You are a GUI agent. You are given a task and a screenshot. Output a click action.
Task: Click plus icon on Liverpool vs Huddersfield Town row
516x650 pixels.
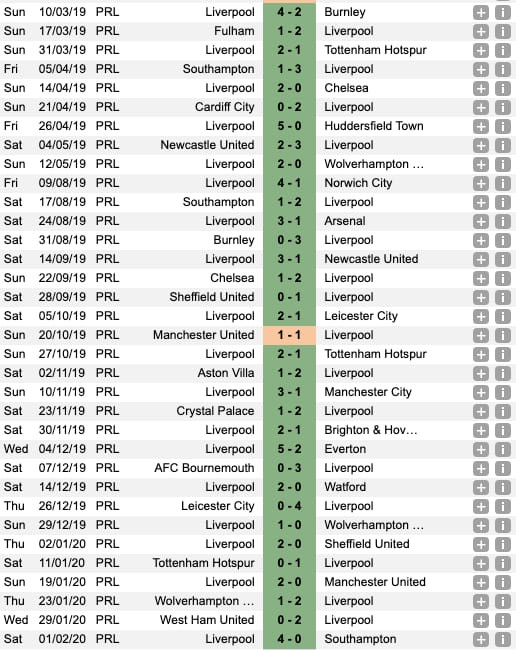(481, 126)
